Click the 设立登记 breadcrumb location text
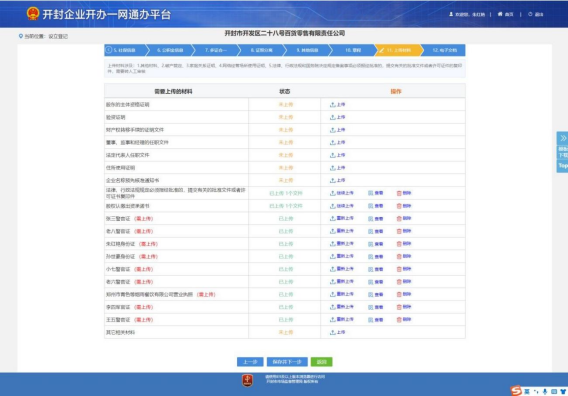The width and height of the screenshot is (568, 396). point(58,36)
